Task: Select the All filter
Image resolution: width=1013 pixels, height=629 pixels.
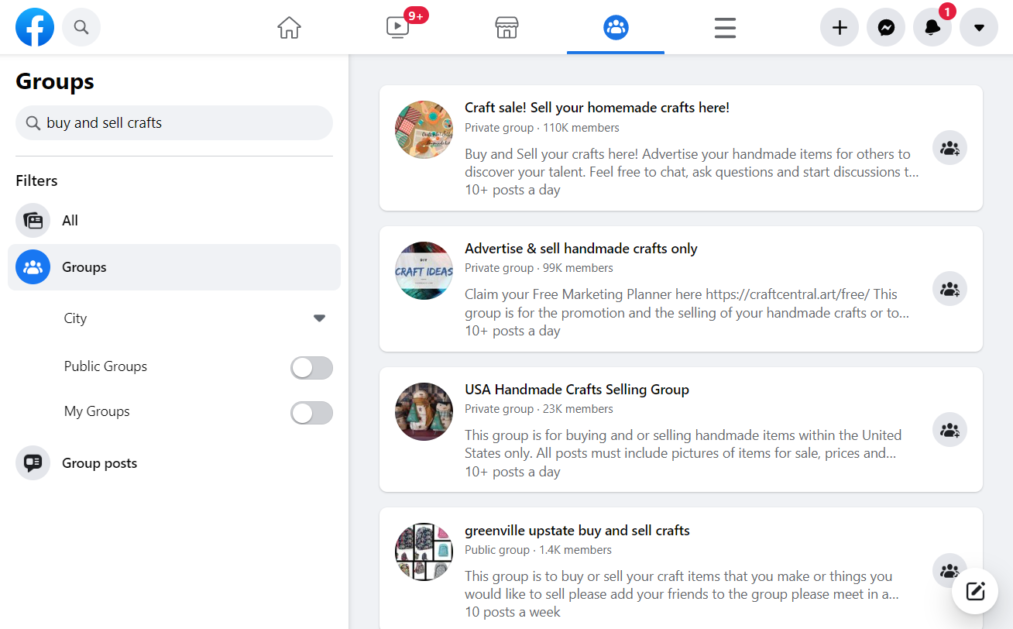Action: (x=70, y=220)
